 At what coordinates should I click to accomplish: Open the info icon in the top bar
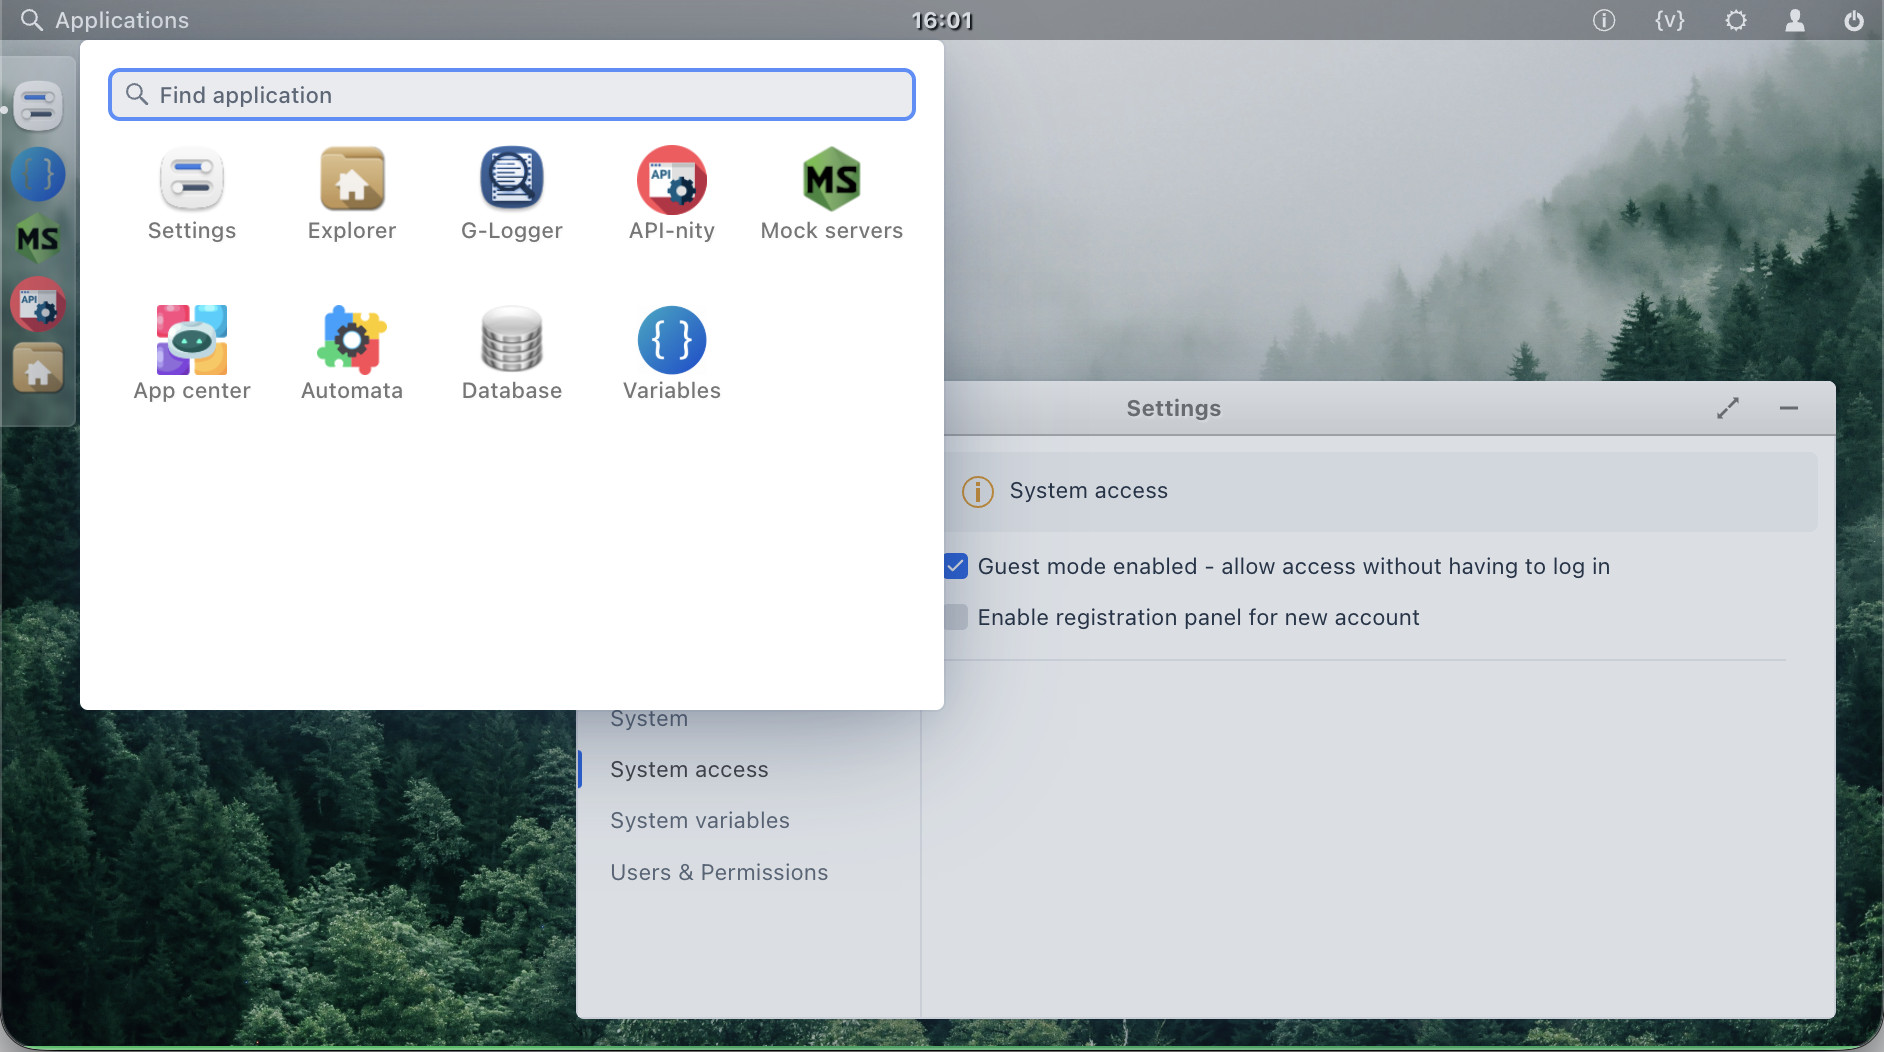pyautogui.click(x=1604, y=20)
